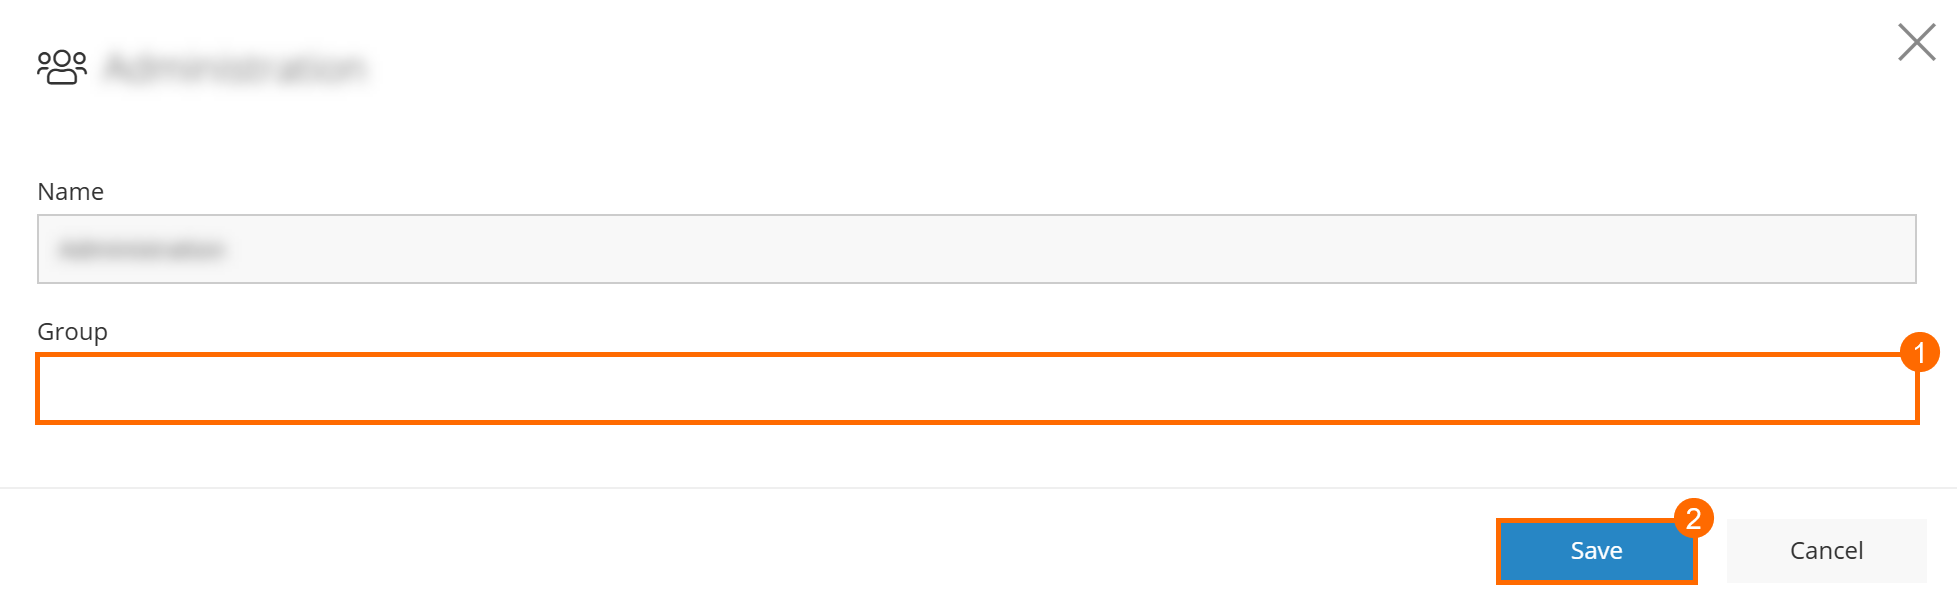Open the Group selection box
The image size is (1957, 610).
[976, 389]
